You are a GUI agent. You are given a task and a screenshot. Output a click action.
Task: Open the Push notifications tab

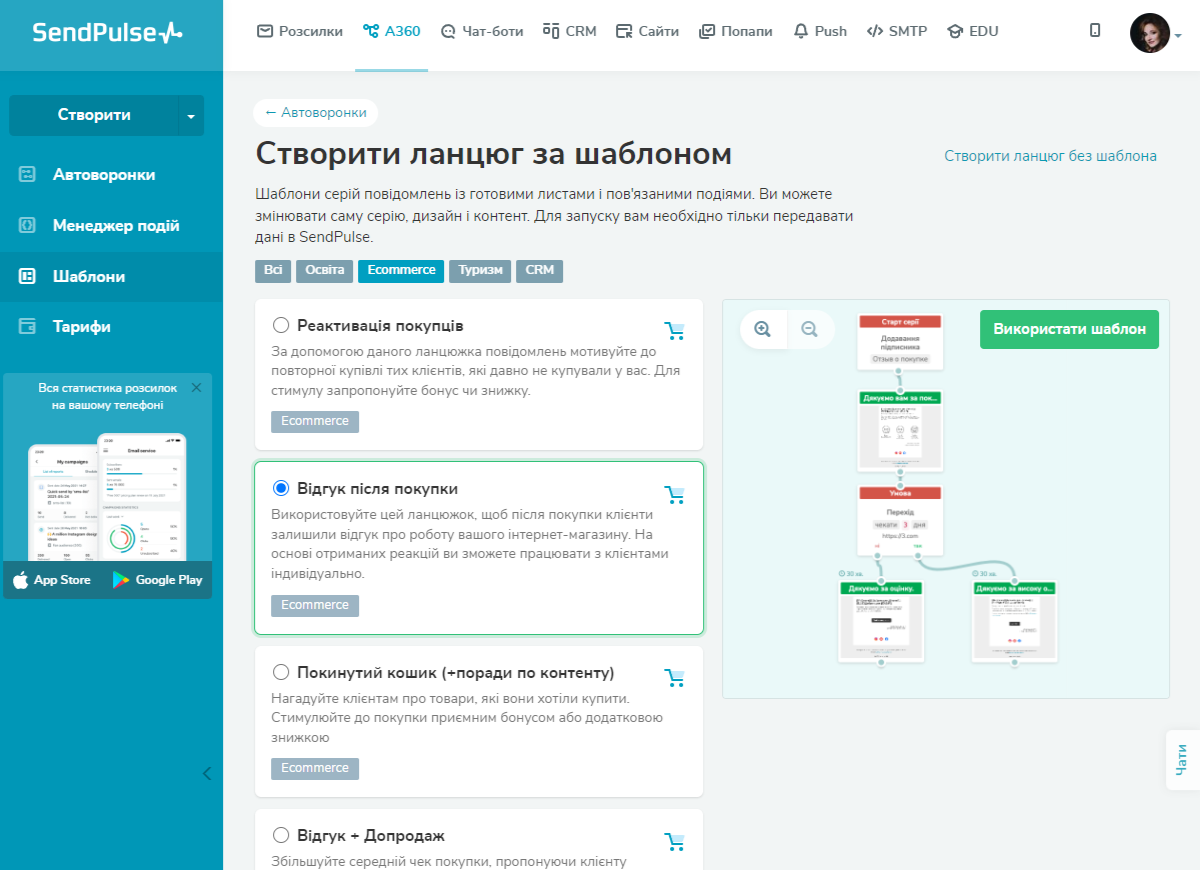pos(820,31)
